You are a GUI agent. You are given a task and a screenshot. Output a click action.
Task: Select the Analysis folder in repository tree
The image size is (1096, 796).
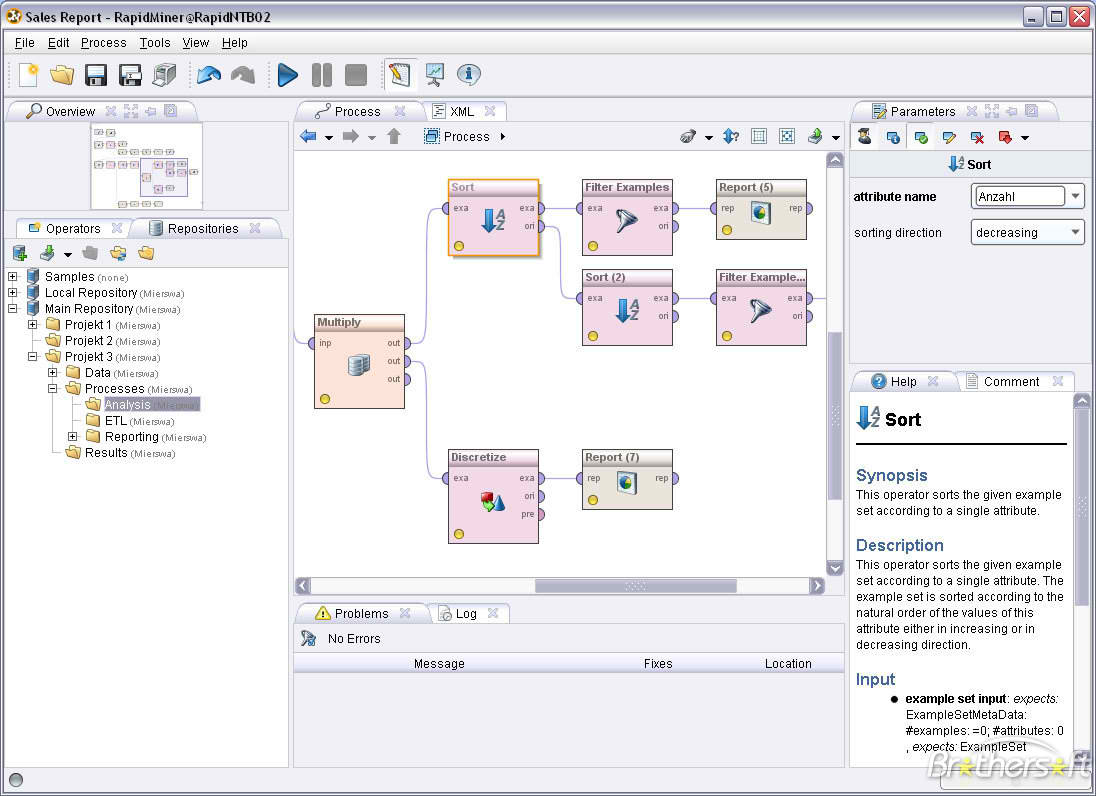click(x=143, y=405)
